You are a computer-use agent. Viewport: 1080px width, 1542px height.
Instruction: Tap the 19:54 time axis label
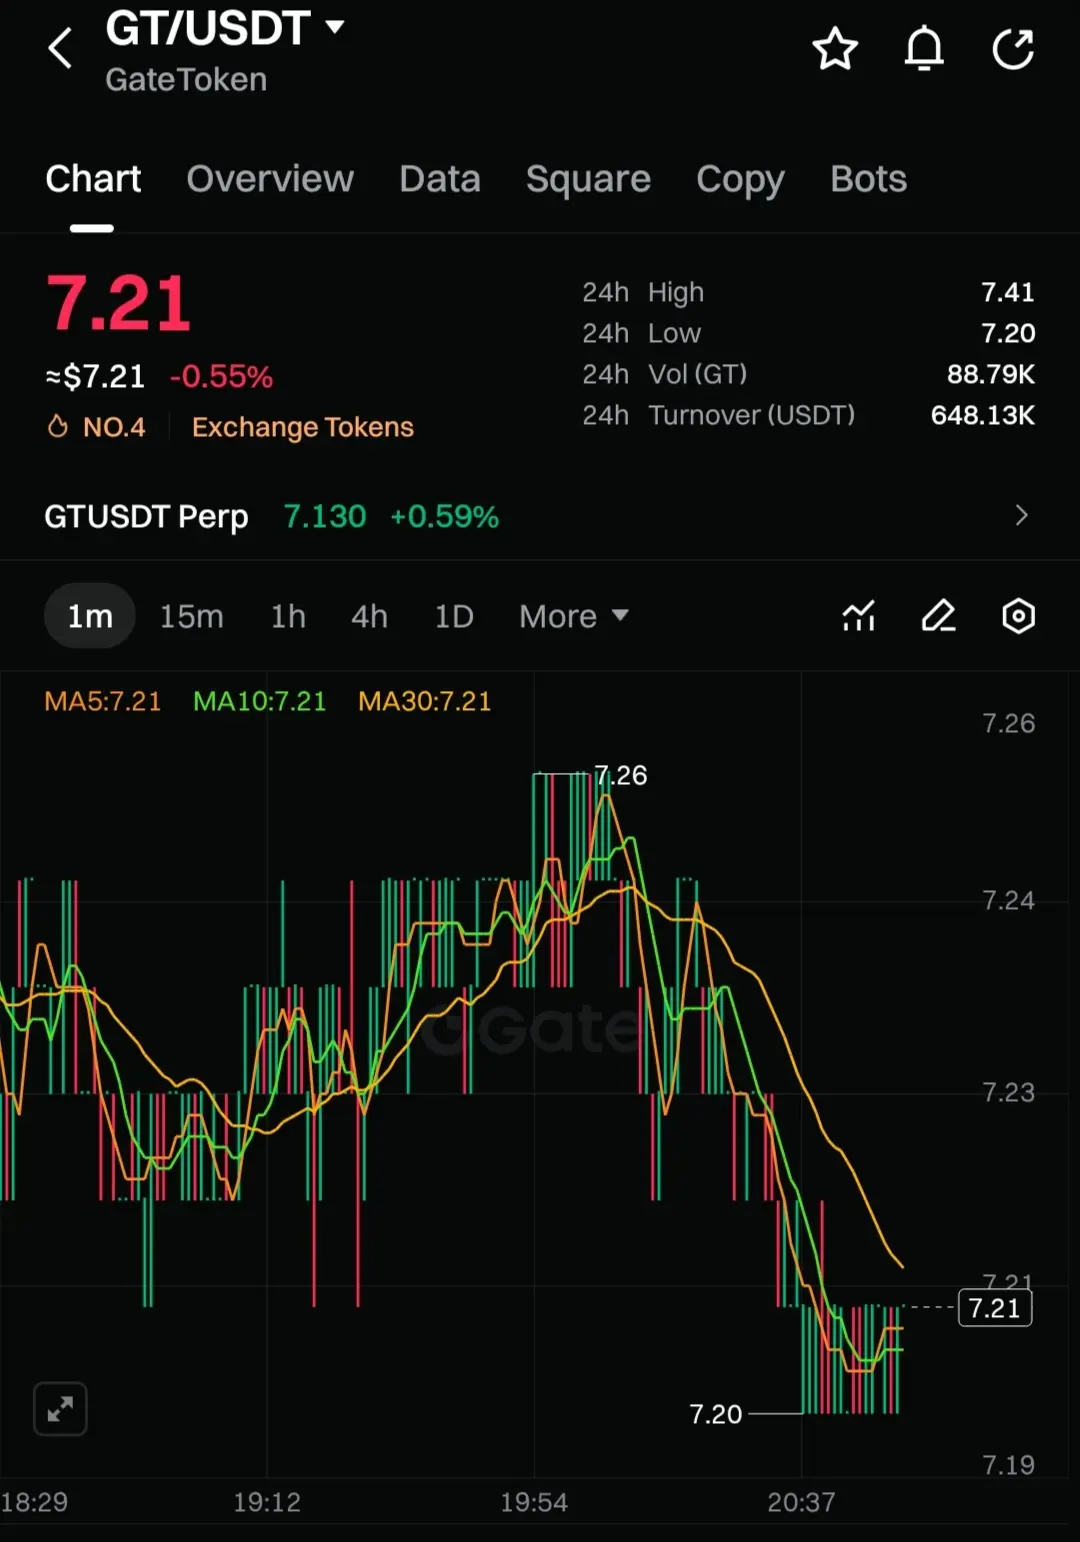(534, 1502)
